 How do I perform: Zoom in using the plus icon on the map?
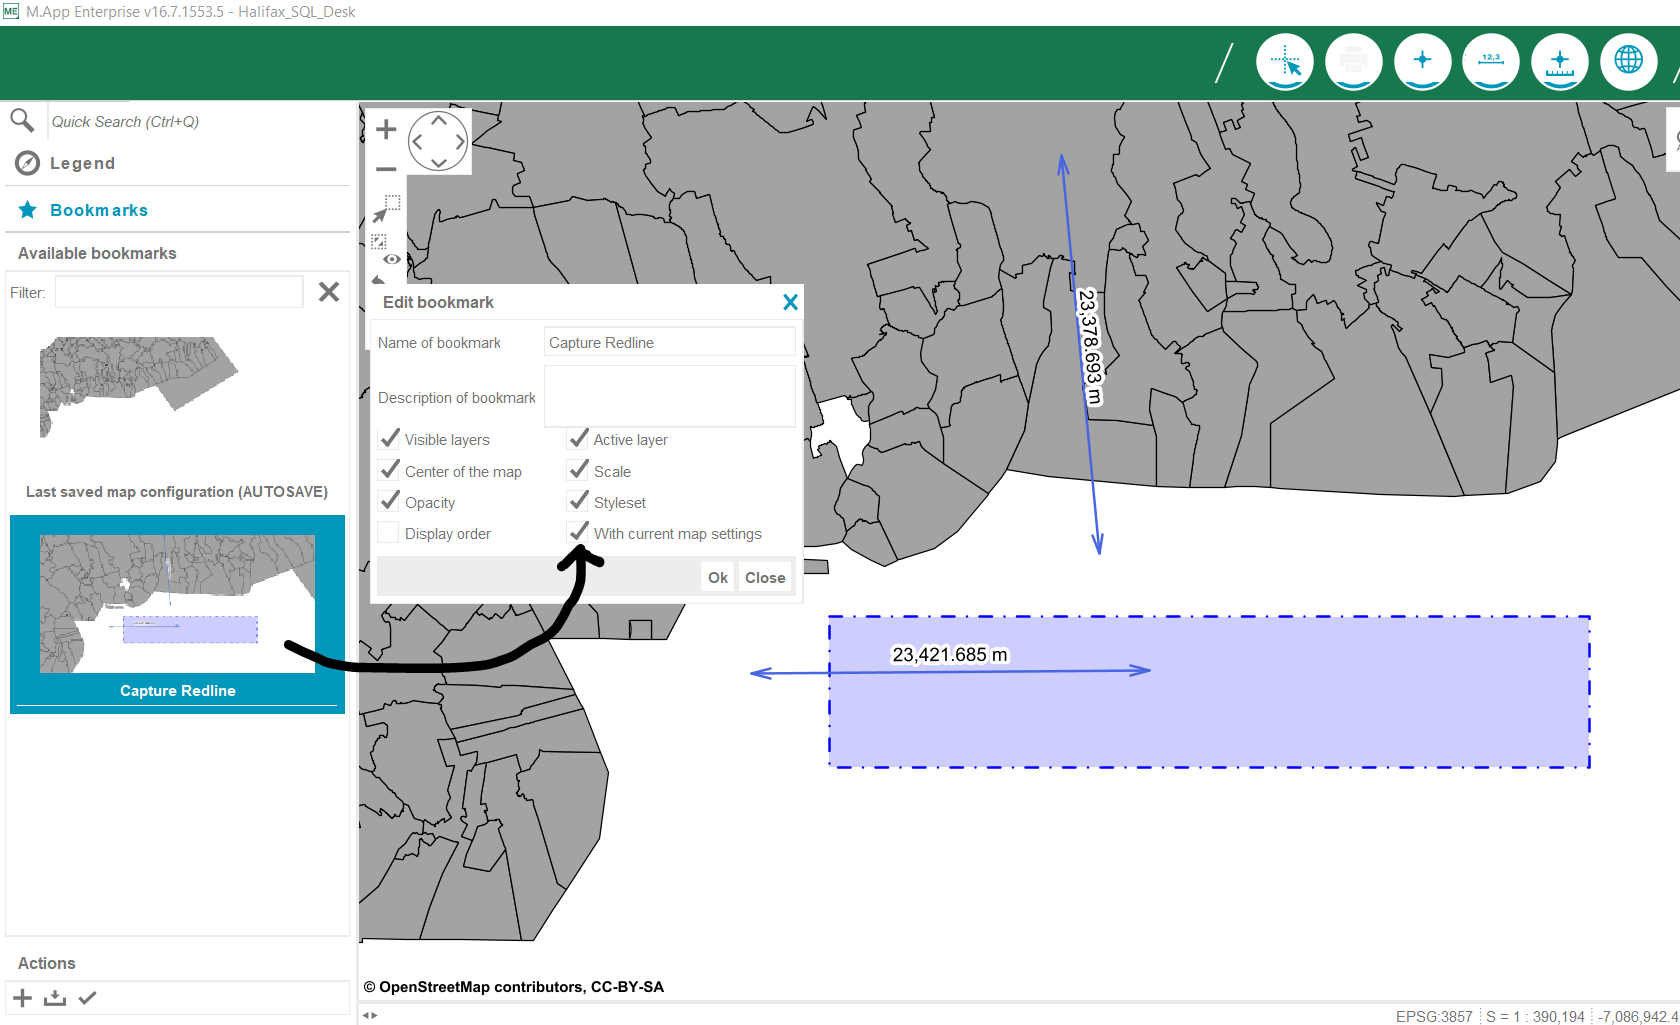pos(386,128)
